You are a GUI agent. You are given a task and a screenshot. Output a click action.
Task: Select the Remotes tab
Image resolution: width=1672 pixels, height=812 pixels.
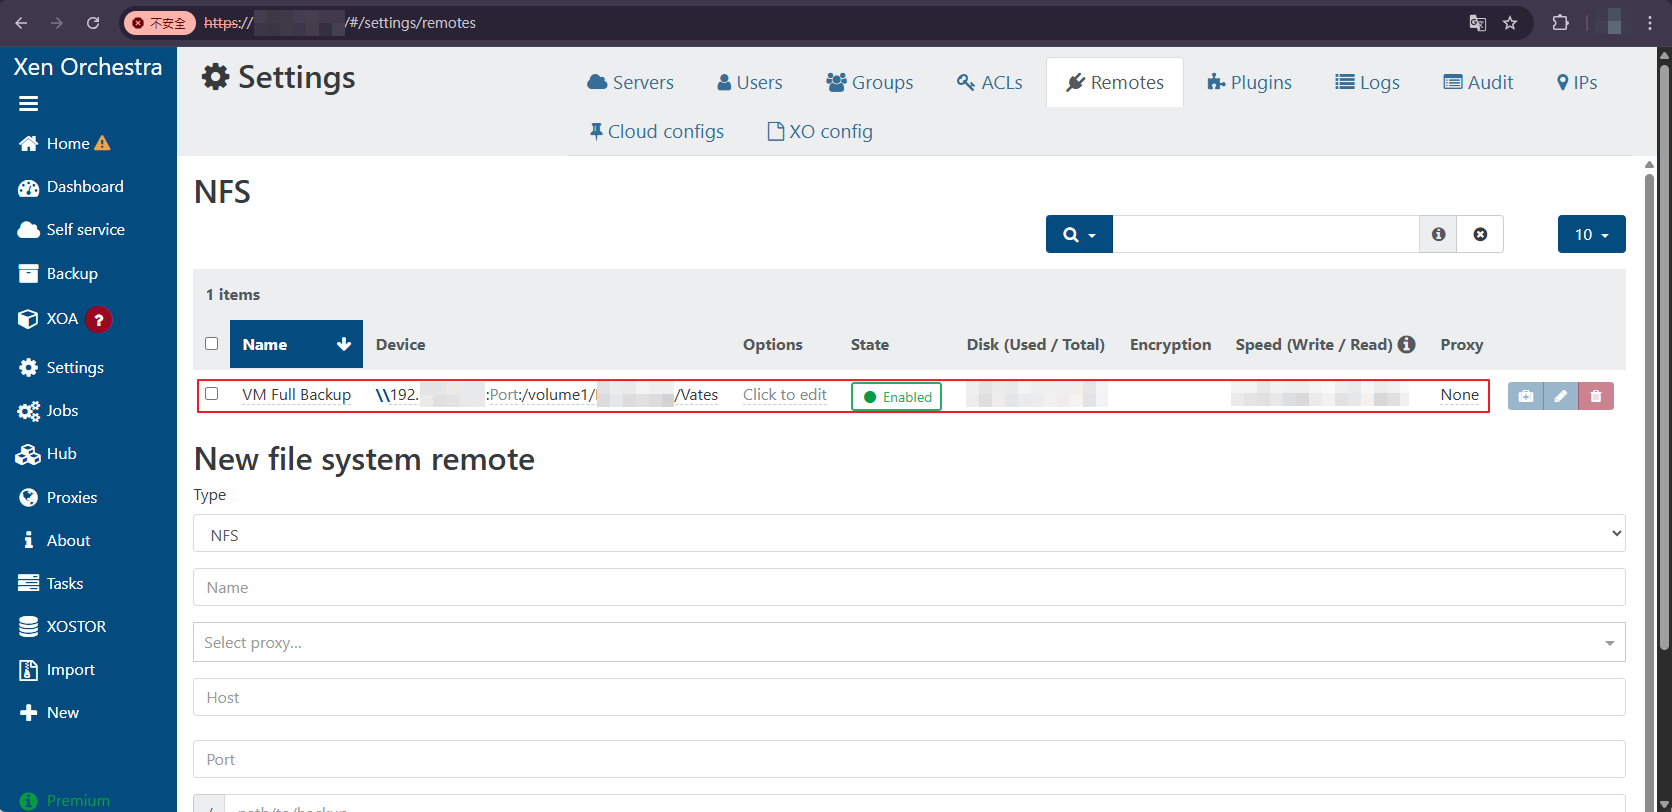(x=1115, y=83)
